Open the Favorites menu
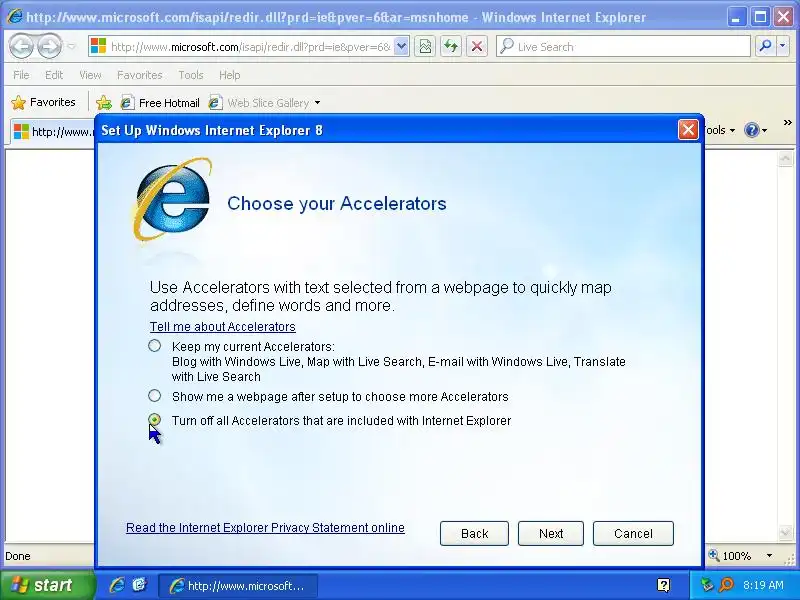800x600 pixels. pos(139,75)
